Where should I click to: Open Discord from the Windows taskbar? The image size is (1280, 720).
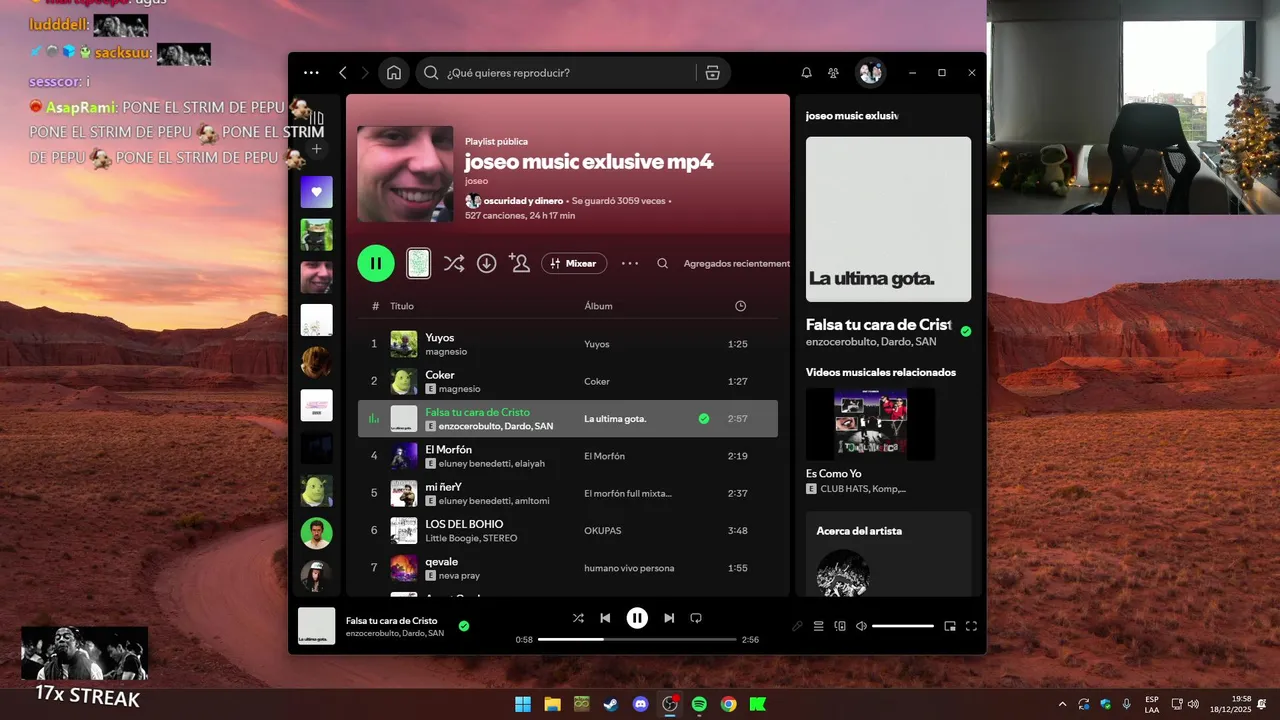(x=641, y=704)
